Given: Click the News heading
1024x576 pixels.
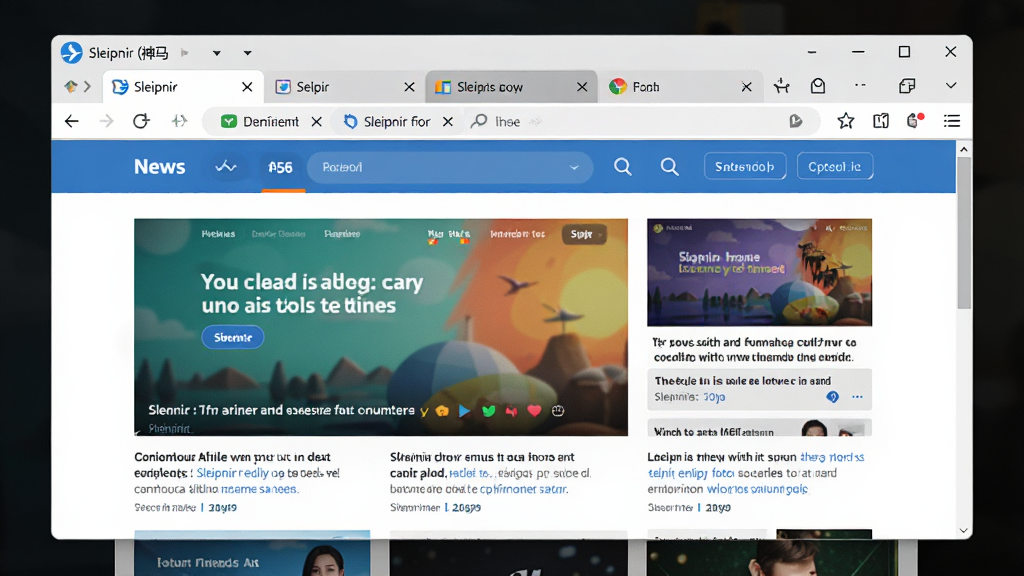Looking at the screenshot, I should pos(159,167).
